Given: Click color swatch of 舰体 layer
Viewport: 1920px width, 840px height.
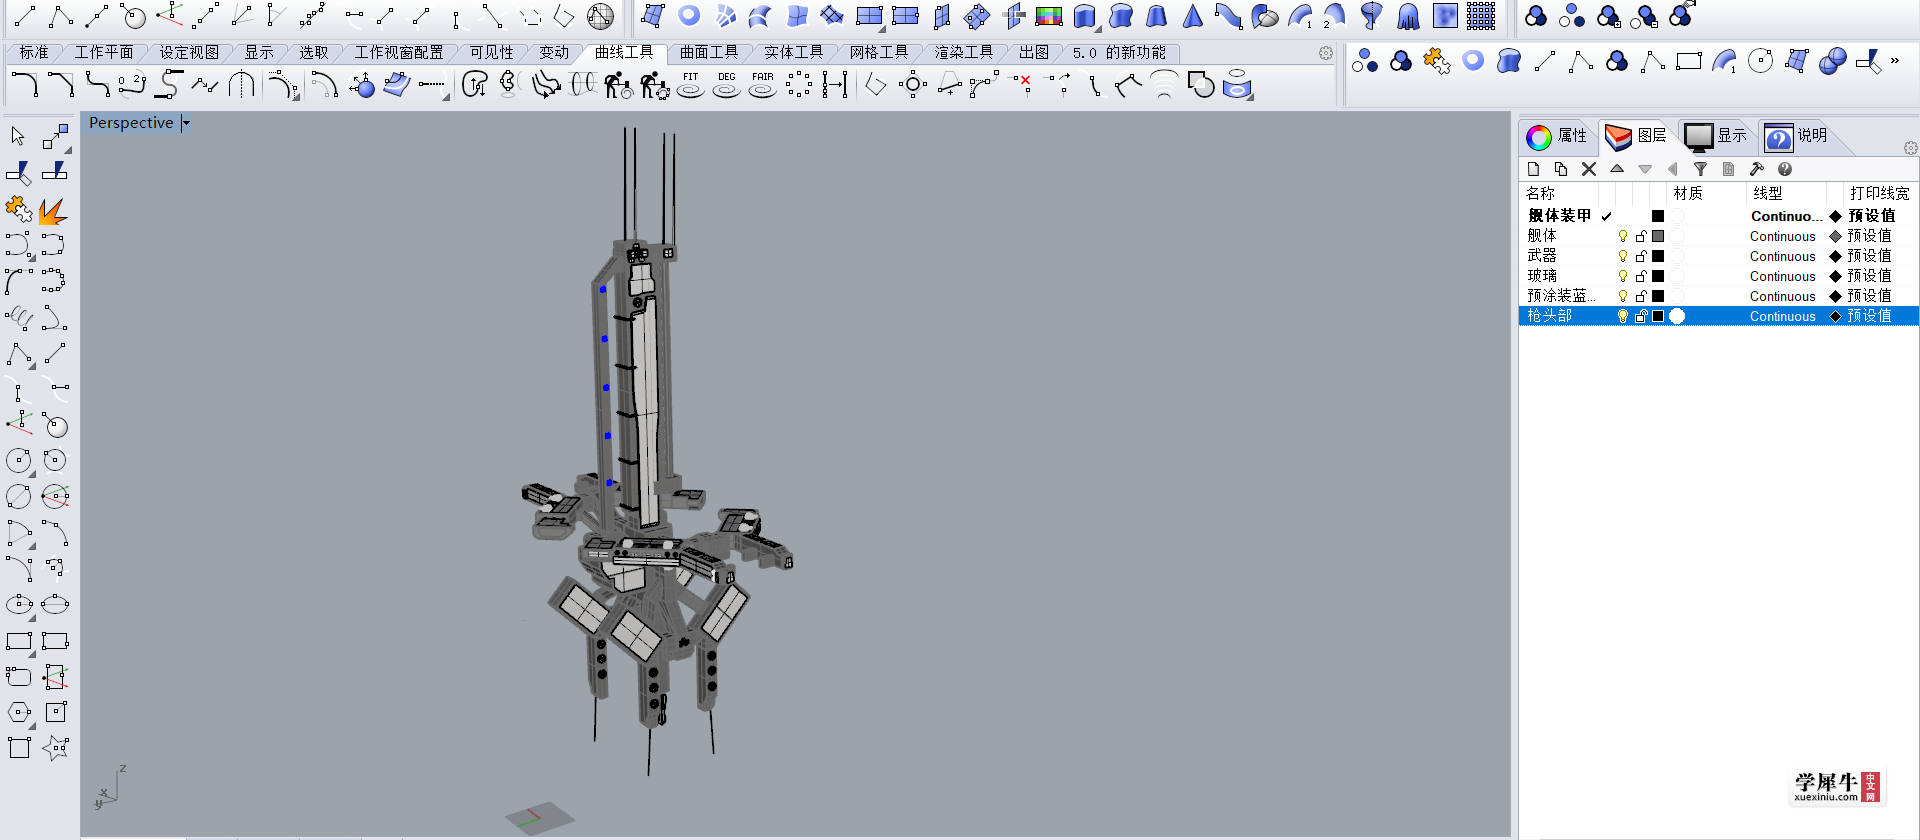Looking at the screenshot, I should [1658, 236].
